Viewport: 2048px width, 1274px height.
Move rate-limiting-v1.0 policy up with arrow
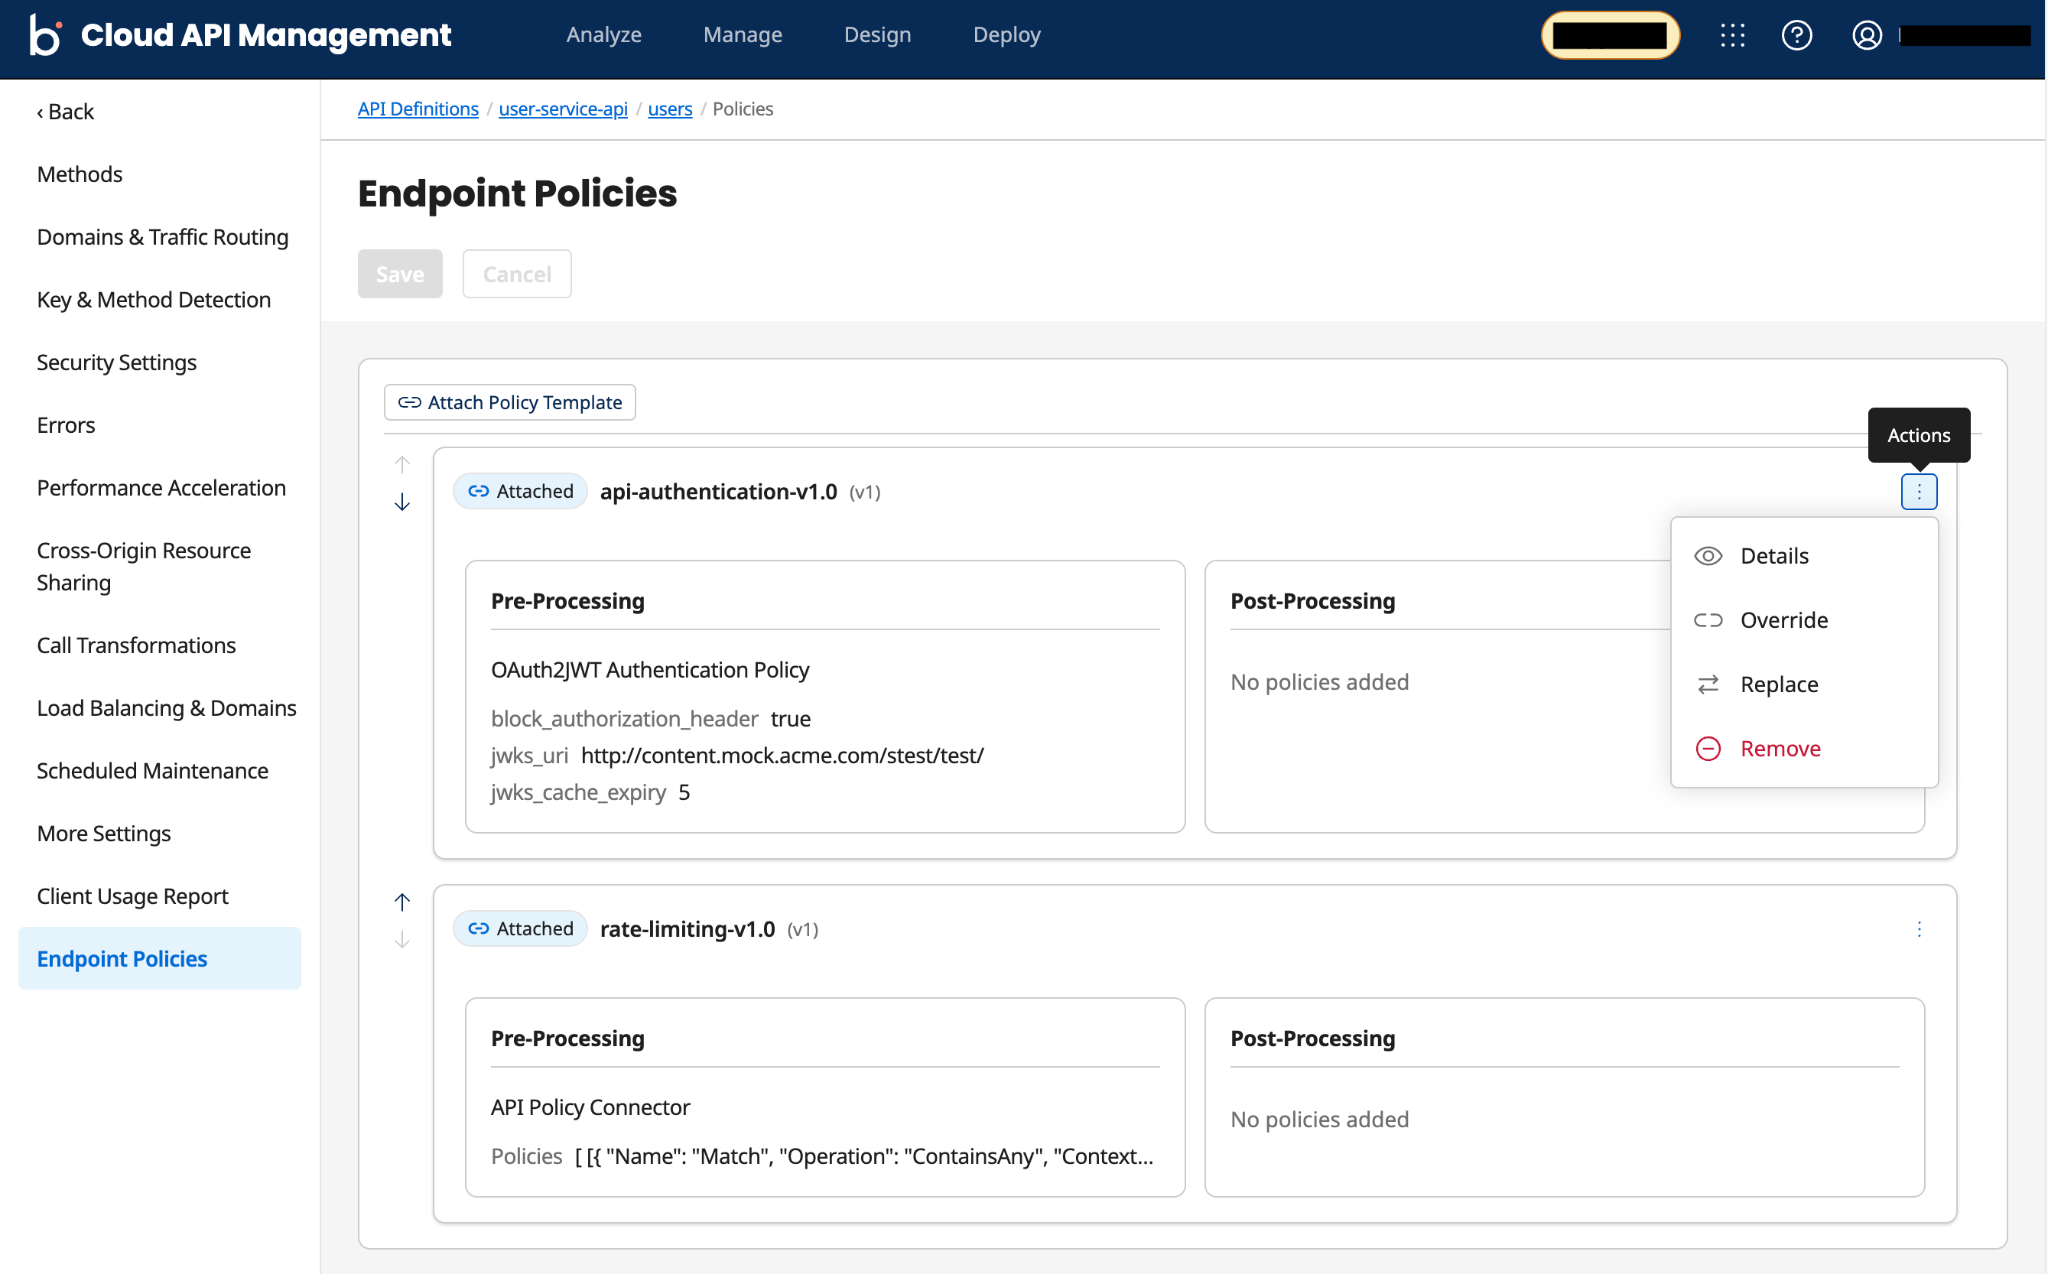(x=402, y=902)
